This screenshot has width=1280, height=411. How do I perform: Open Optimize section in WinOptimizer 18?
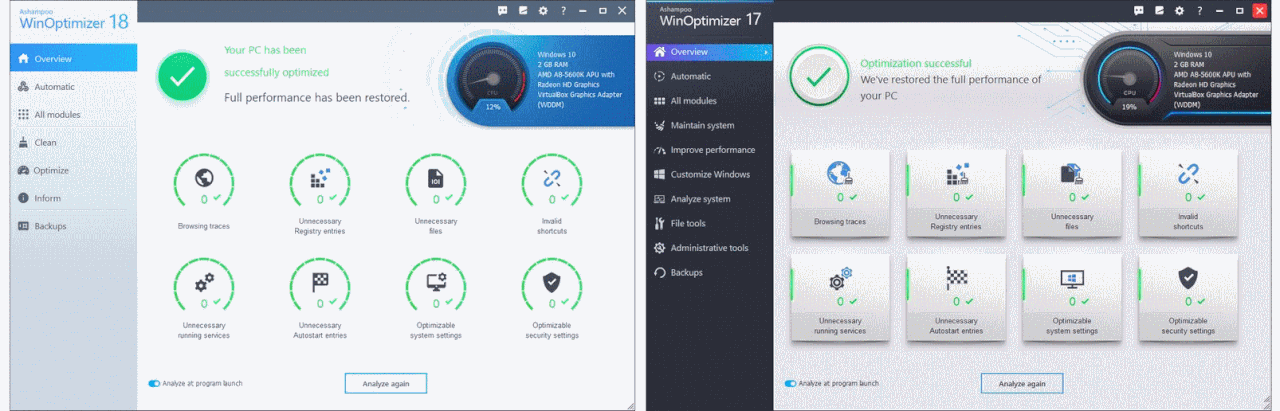73,171
